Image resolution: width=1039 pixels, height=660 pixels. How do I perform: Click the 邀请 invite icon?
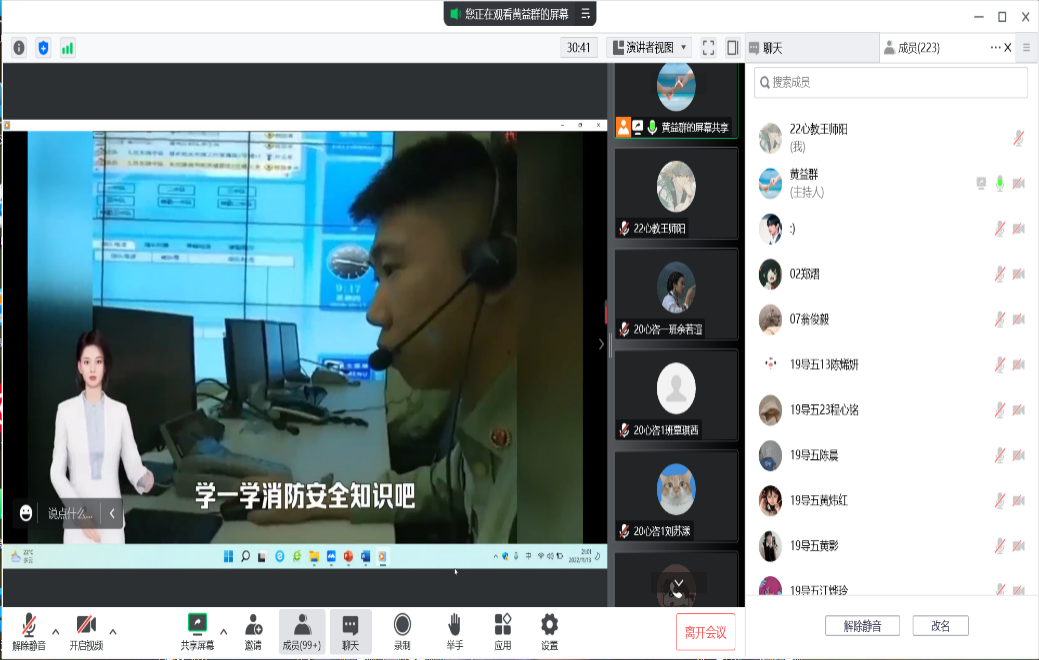253,631
